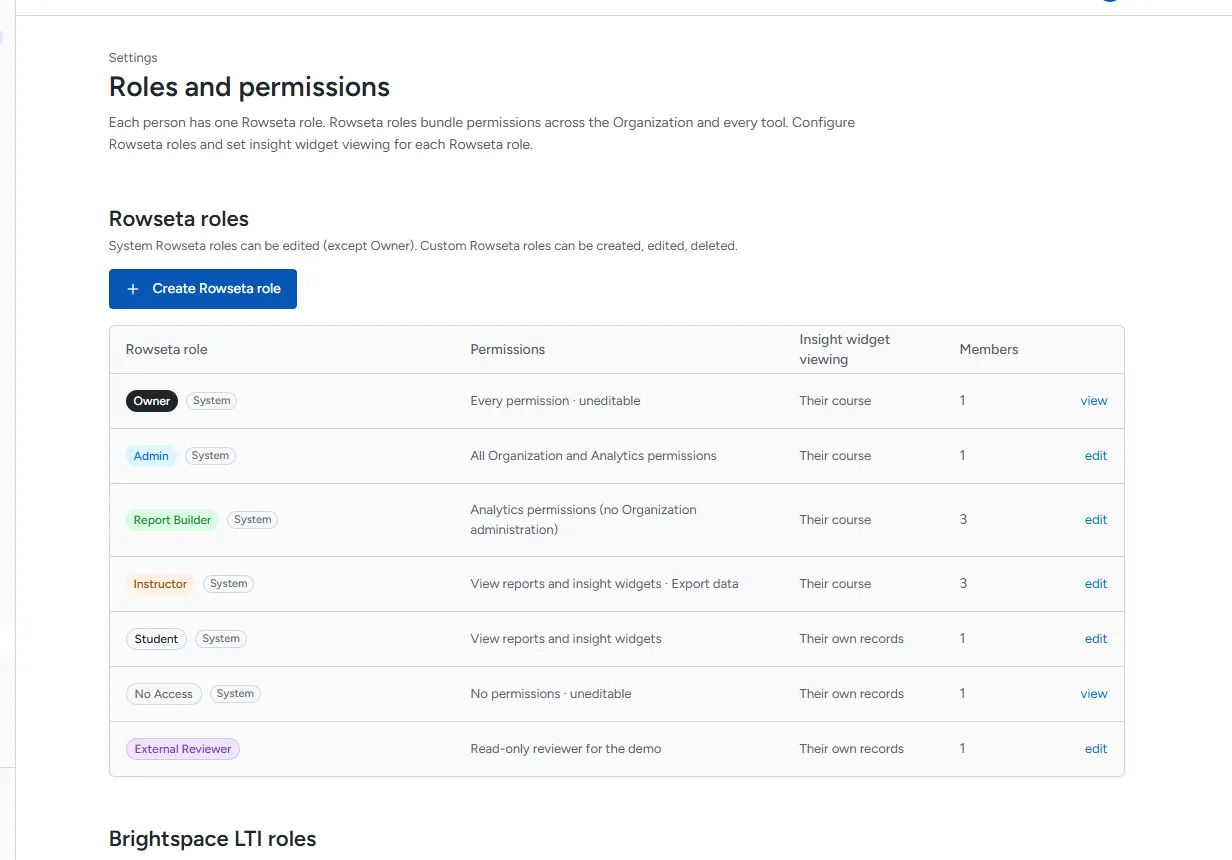Screen dimensions: 1232x860
Task: Click member count 1 for External Reviewer row
Action: point(962,748)
